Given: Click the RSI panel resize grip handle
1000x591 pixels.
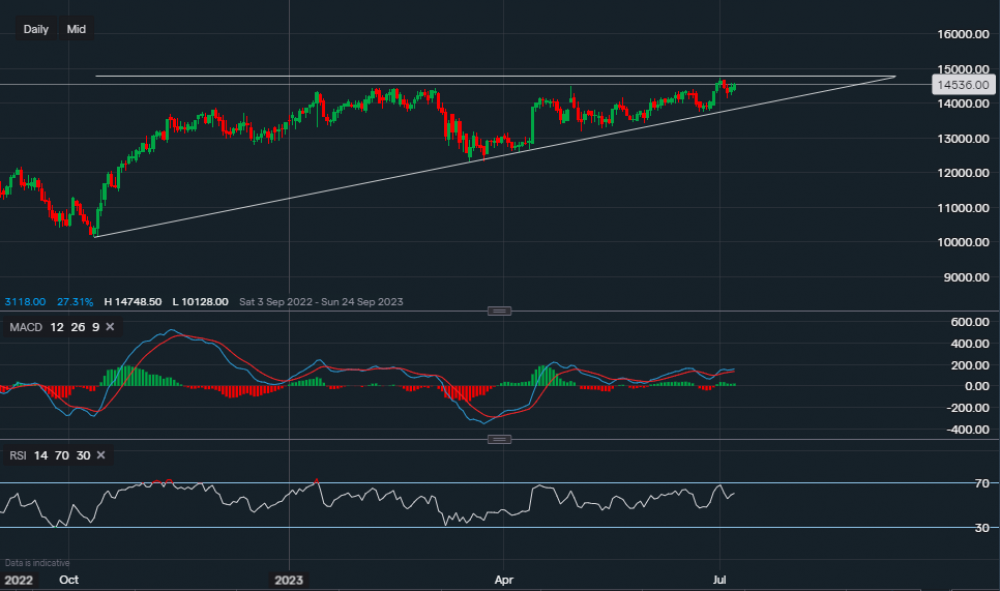Looking at the screenshot, I should pyautogui.click(x=498, y=438).
